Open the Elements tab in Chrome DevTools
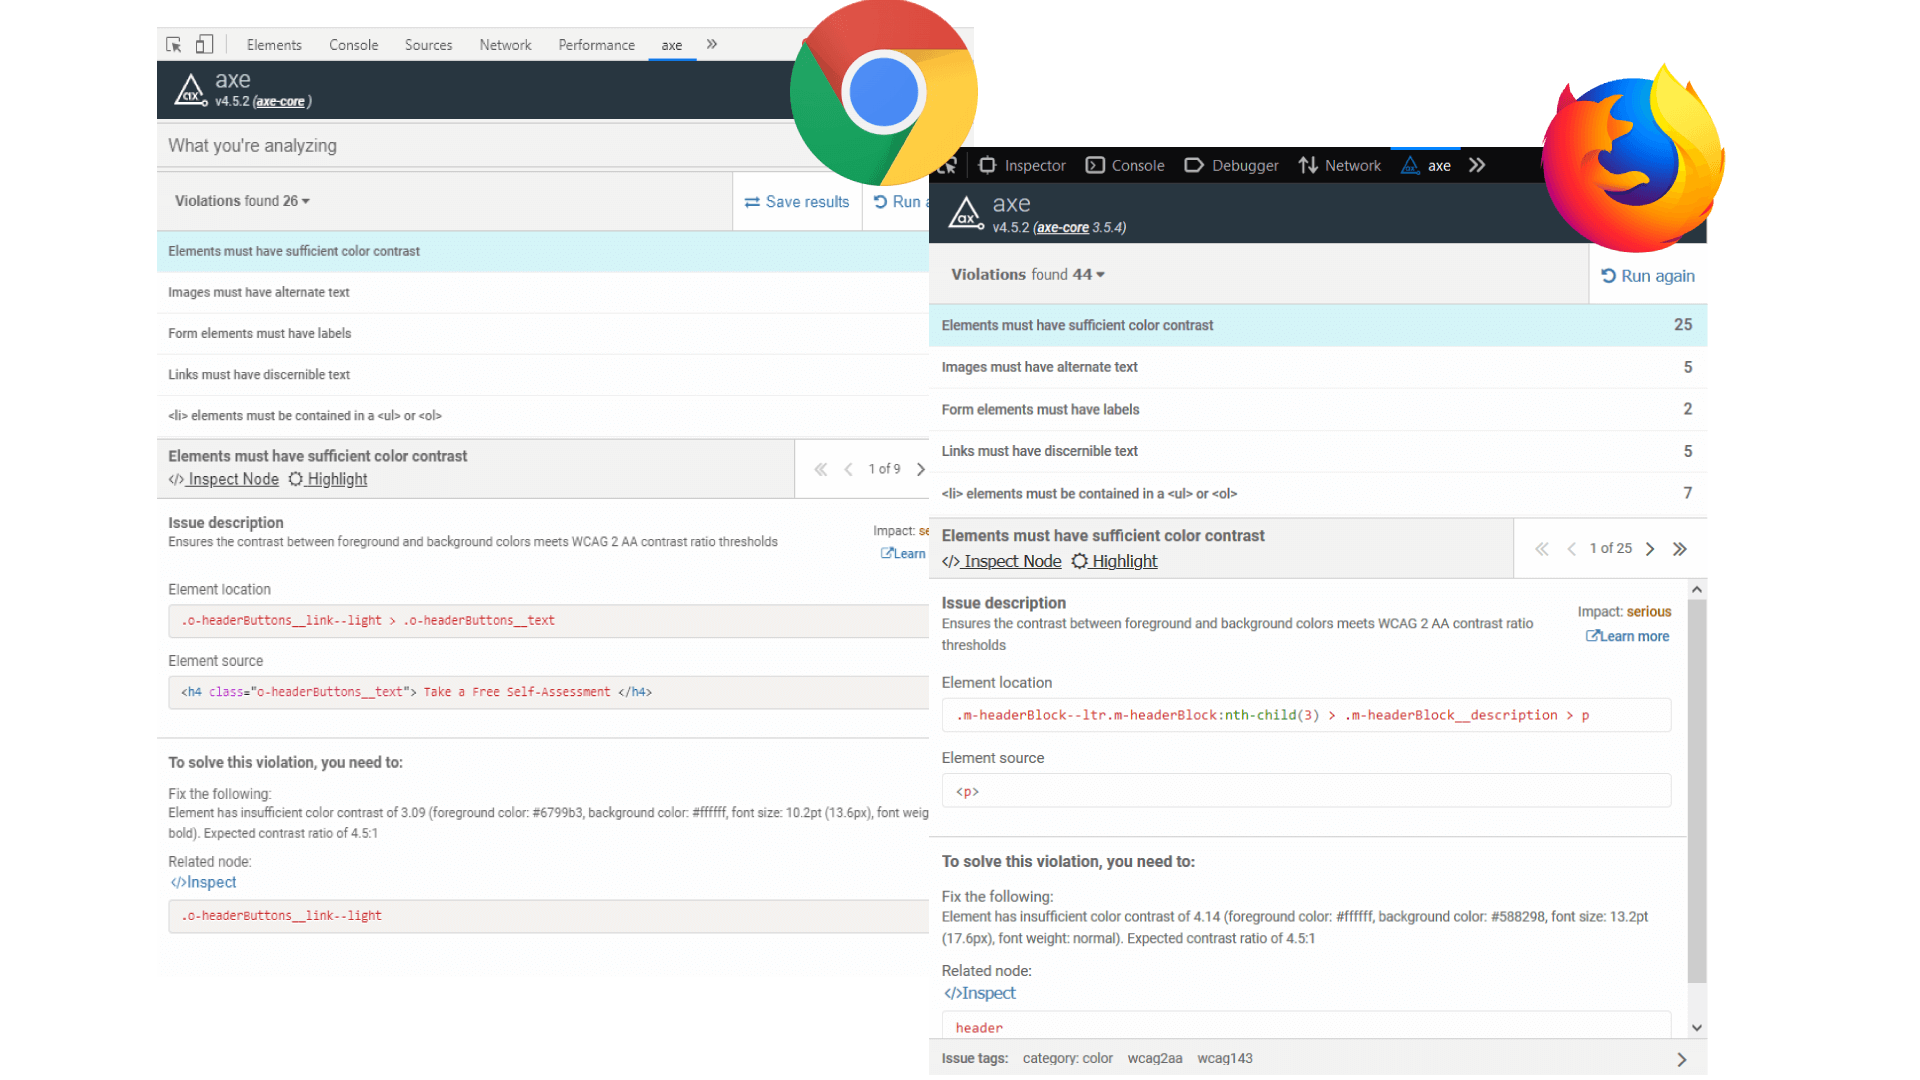Image resolution: width=1920 pixels, height=1080 pixels. tap(274, 45)
